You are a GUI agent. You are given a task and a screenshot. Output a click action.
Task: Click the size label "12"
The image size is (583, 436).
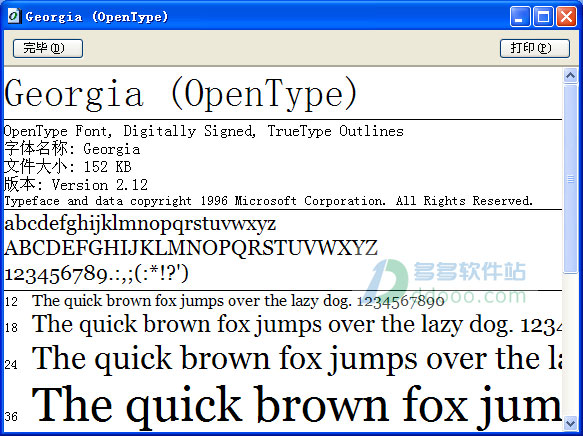coord(11,301)
